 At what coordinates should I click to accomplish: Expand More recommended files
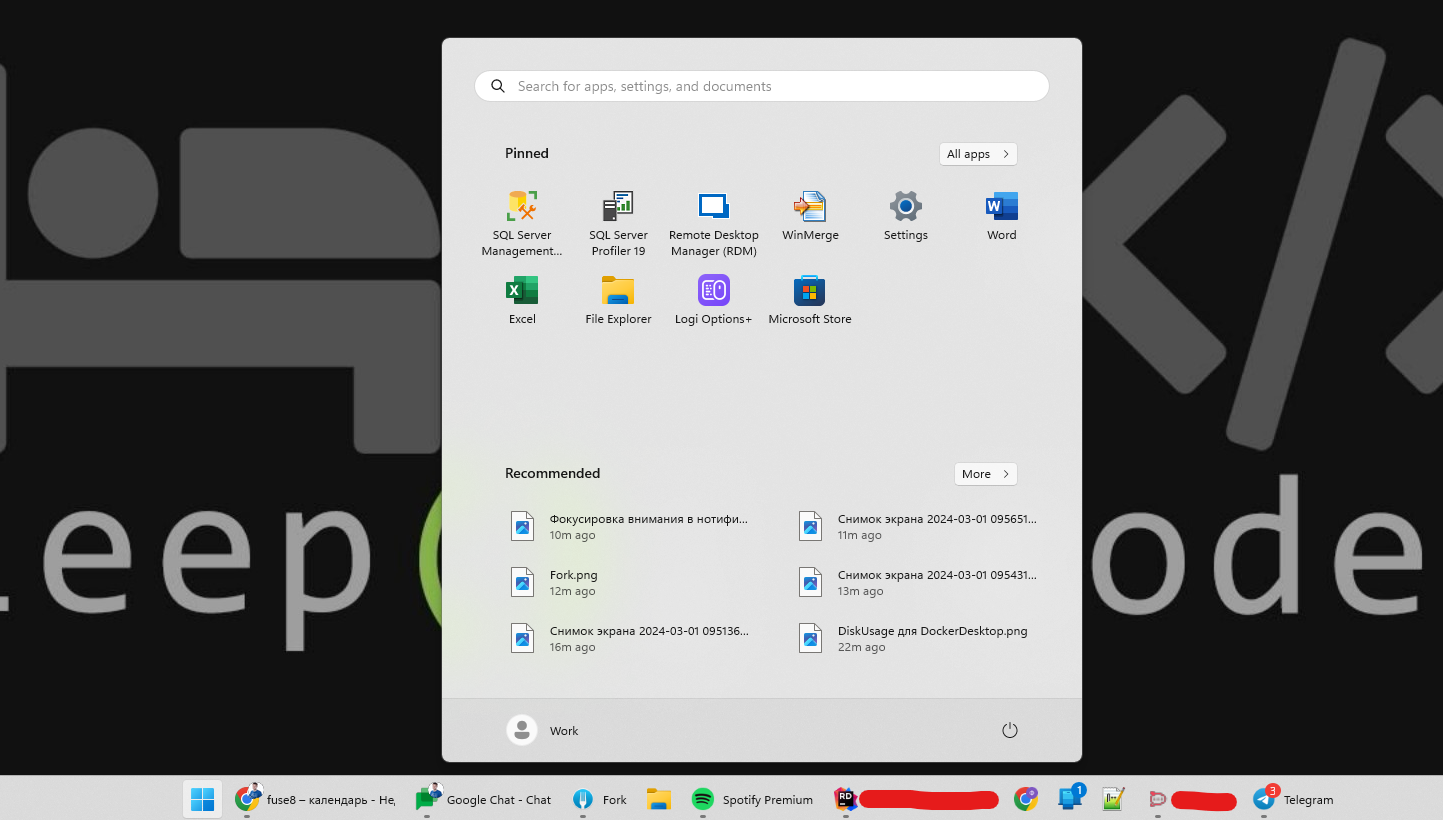(985, 474)
